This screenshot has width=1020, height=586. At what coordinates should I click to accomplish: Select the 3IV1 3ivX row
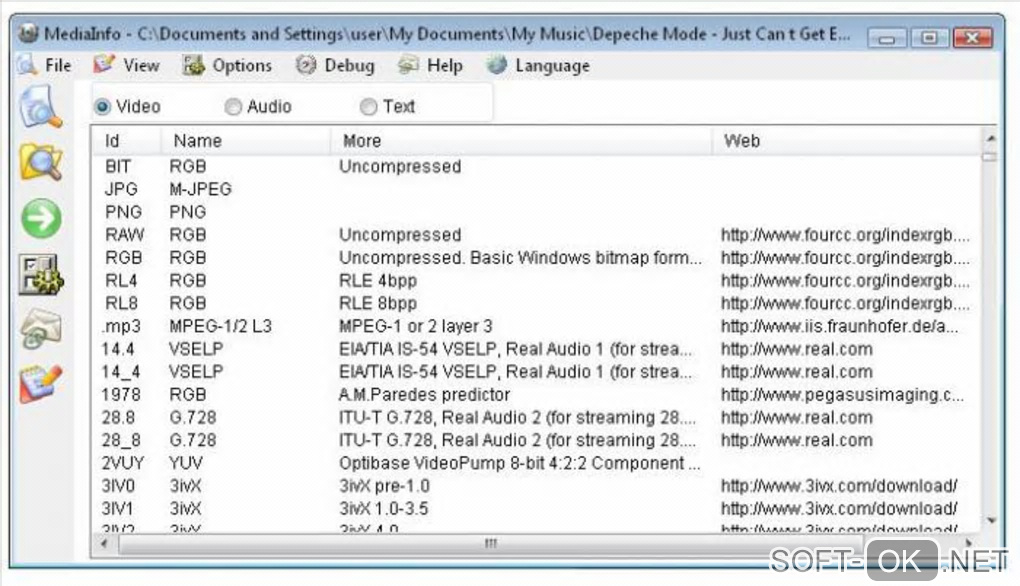pyautogui.click(x=536, y=509)
